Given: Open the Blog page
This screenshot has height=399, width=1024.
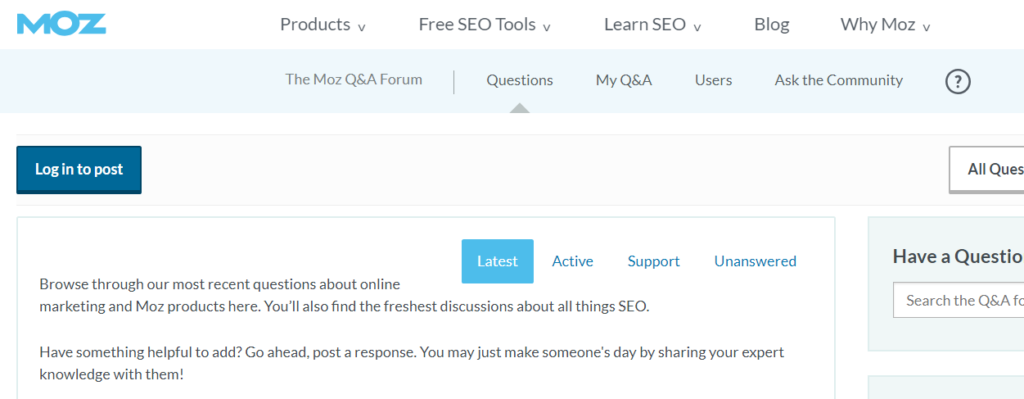Looking at the screenshot, I should (x=771, y=25).
